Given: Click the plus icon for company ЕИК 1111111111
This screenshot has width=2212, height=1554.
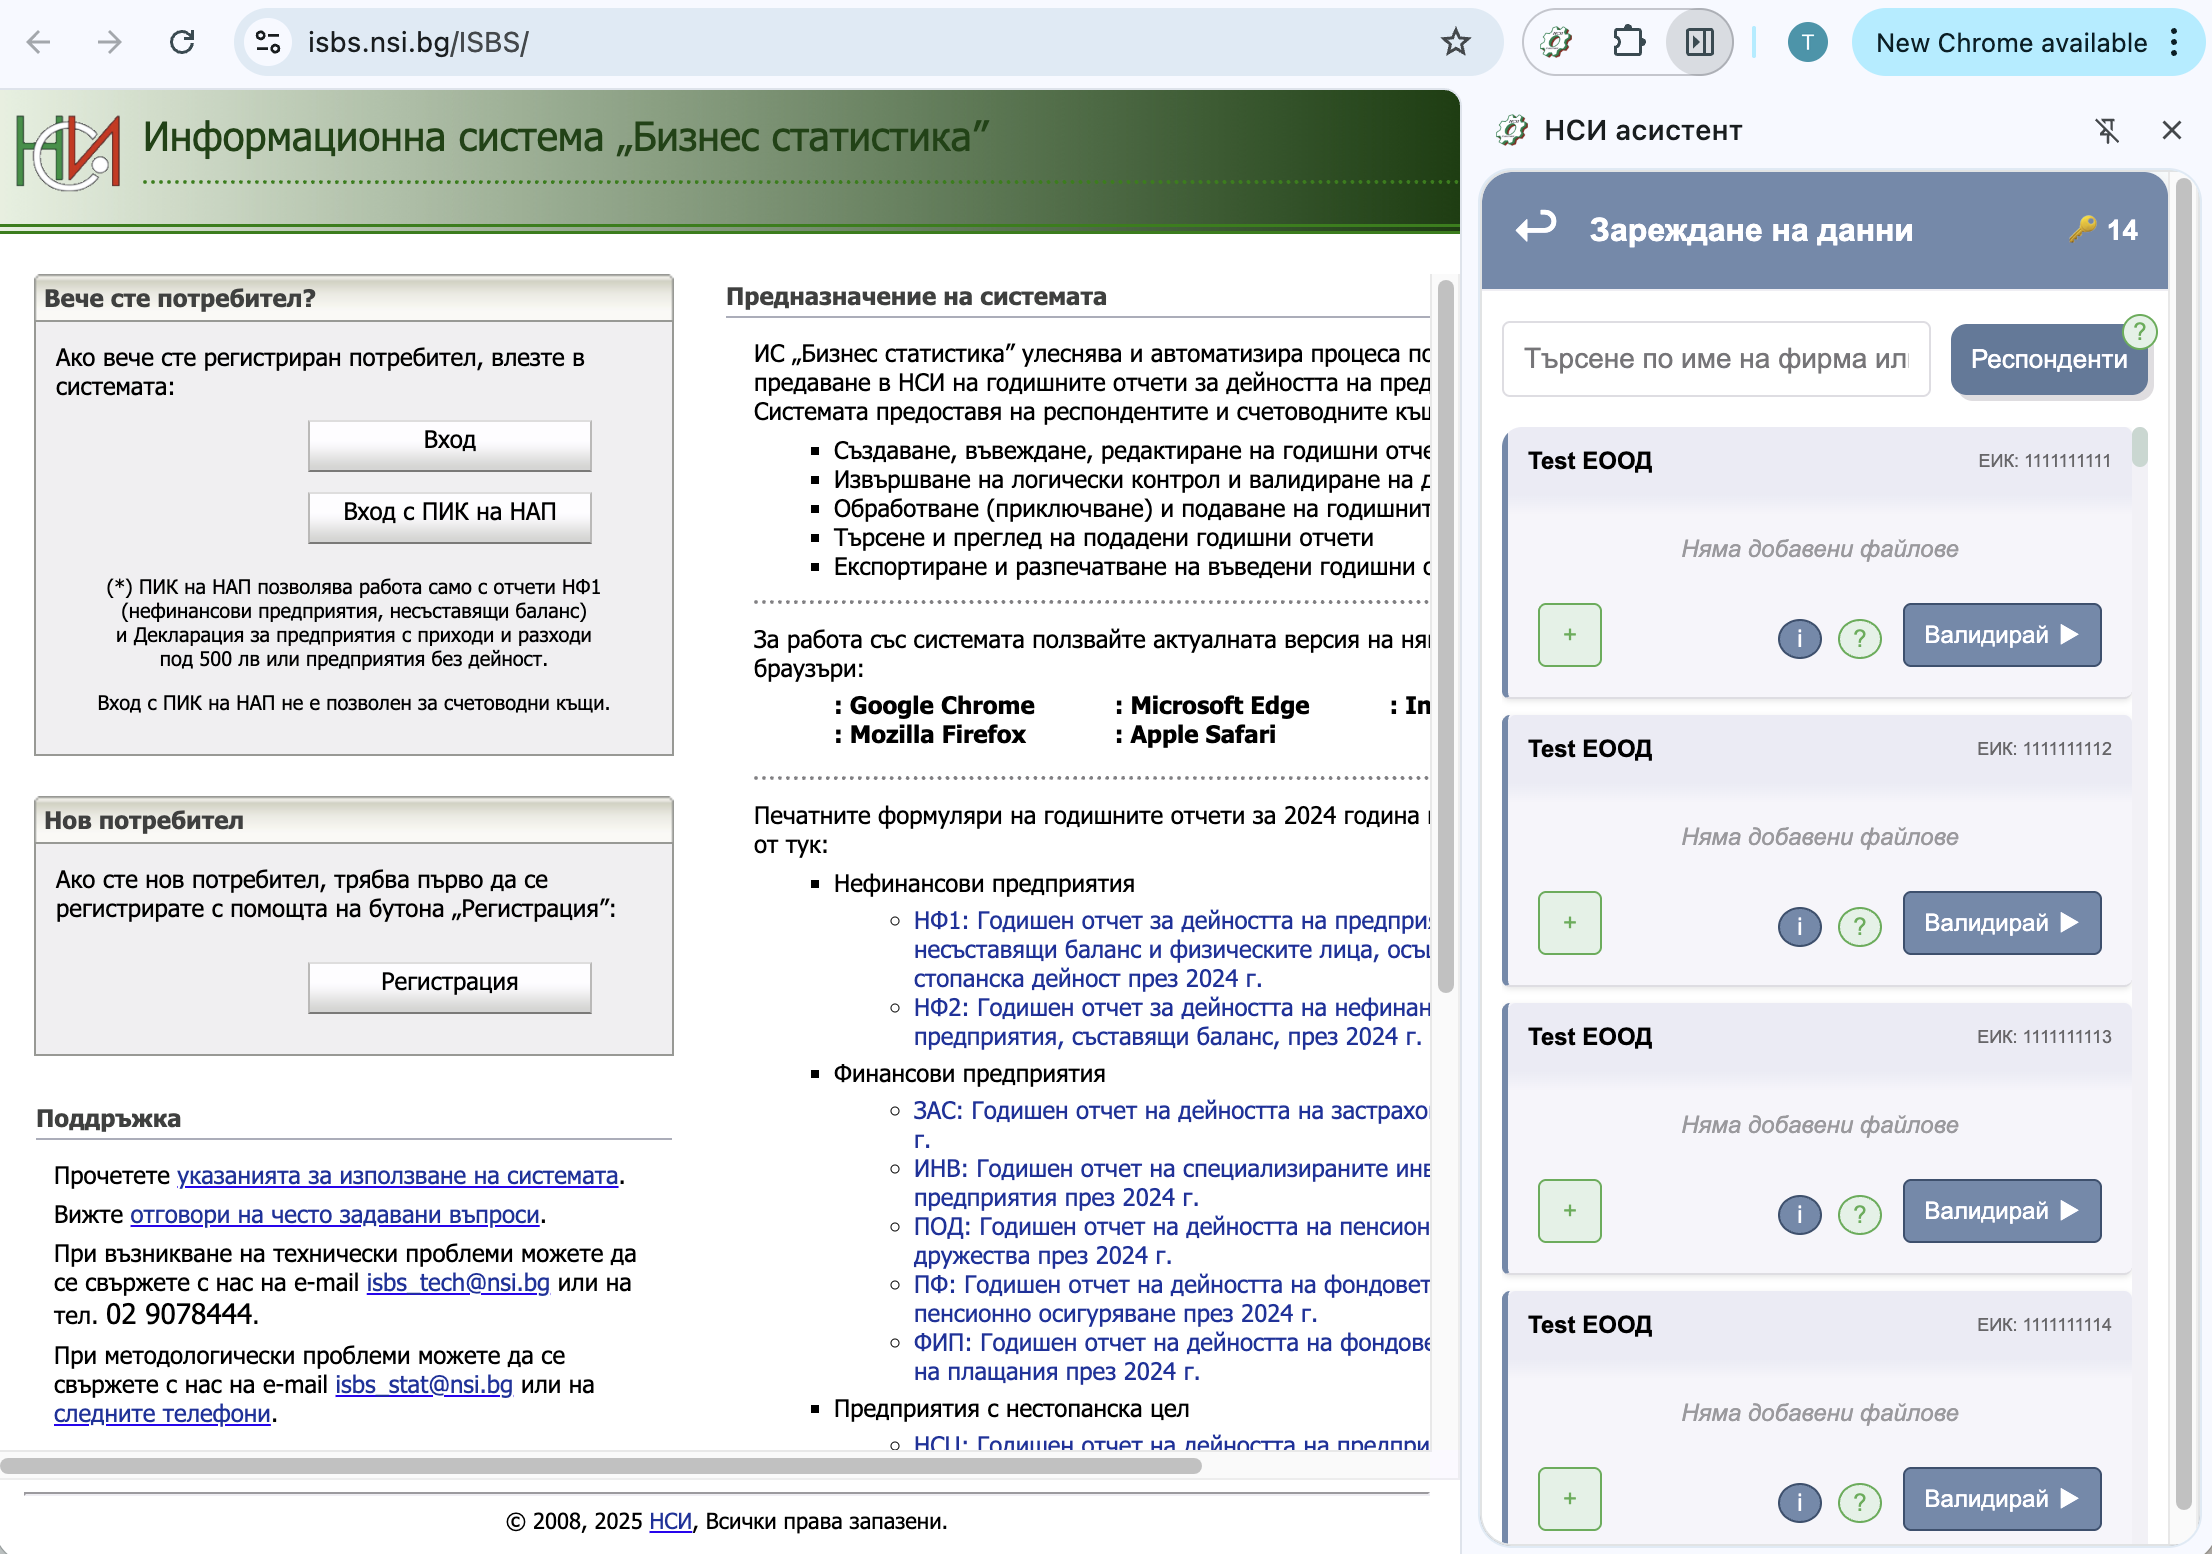Looking at the screenshot, I should pos(1569,635).
